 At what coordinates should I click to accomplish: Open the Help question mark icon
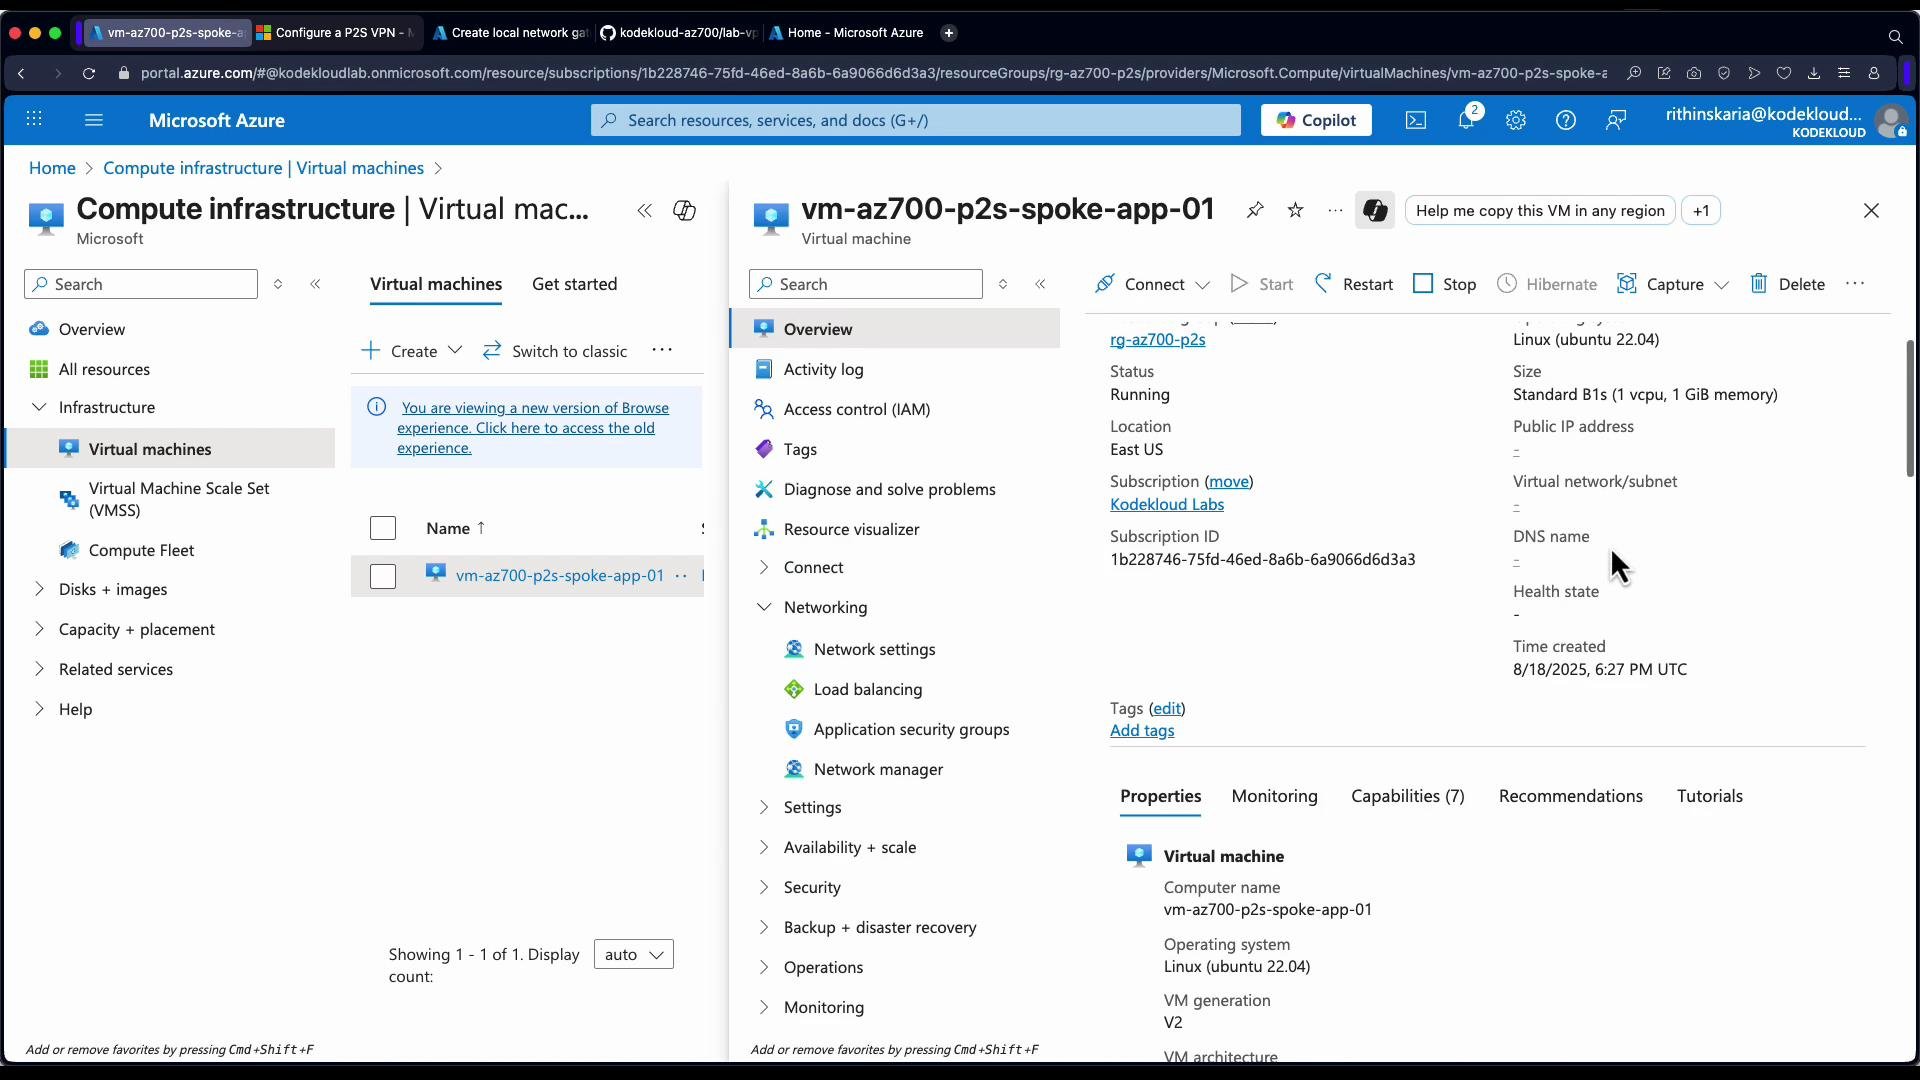tap(1566, 120)
